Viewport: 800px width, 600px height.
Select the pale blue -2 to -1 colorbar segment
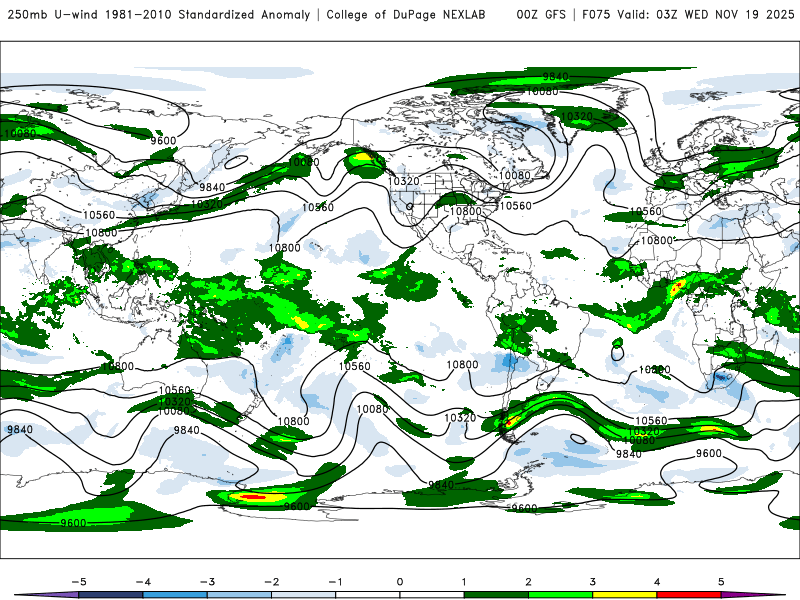[x=304, y=595]
